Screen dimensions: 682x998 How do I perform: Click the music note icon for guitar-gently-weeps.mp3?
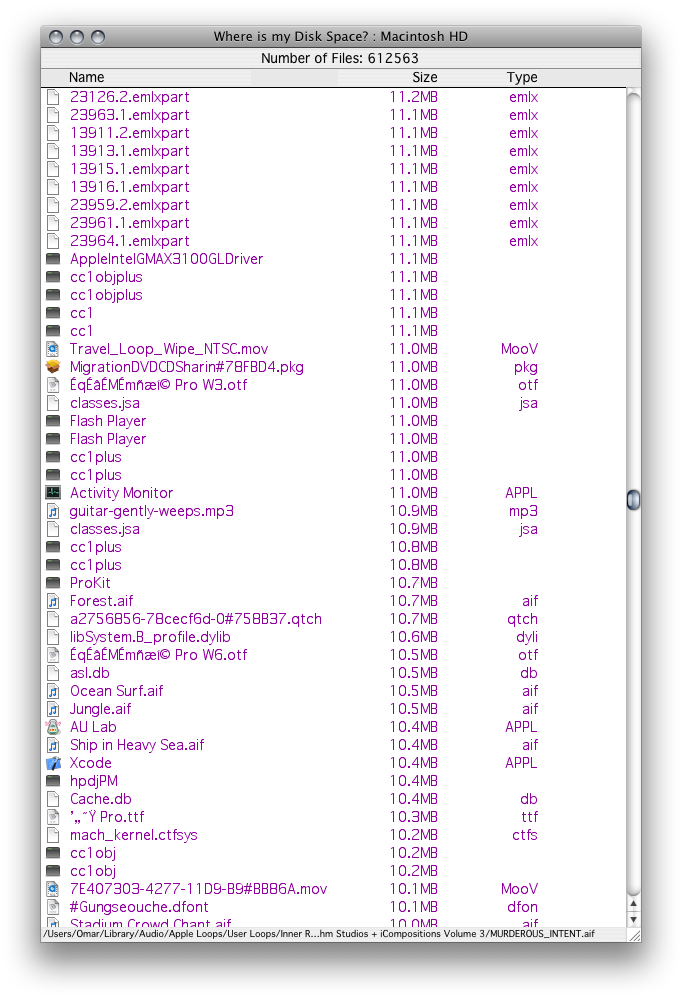53,511
